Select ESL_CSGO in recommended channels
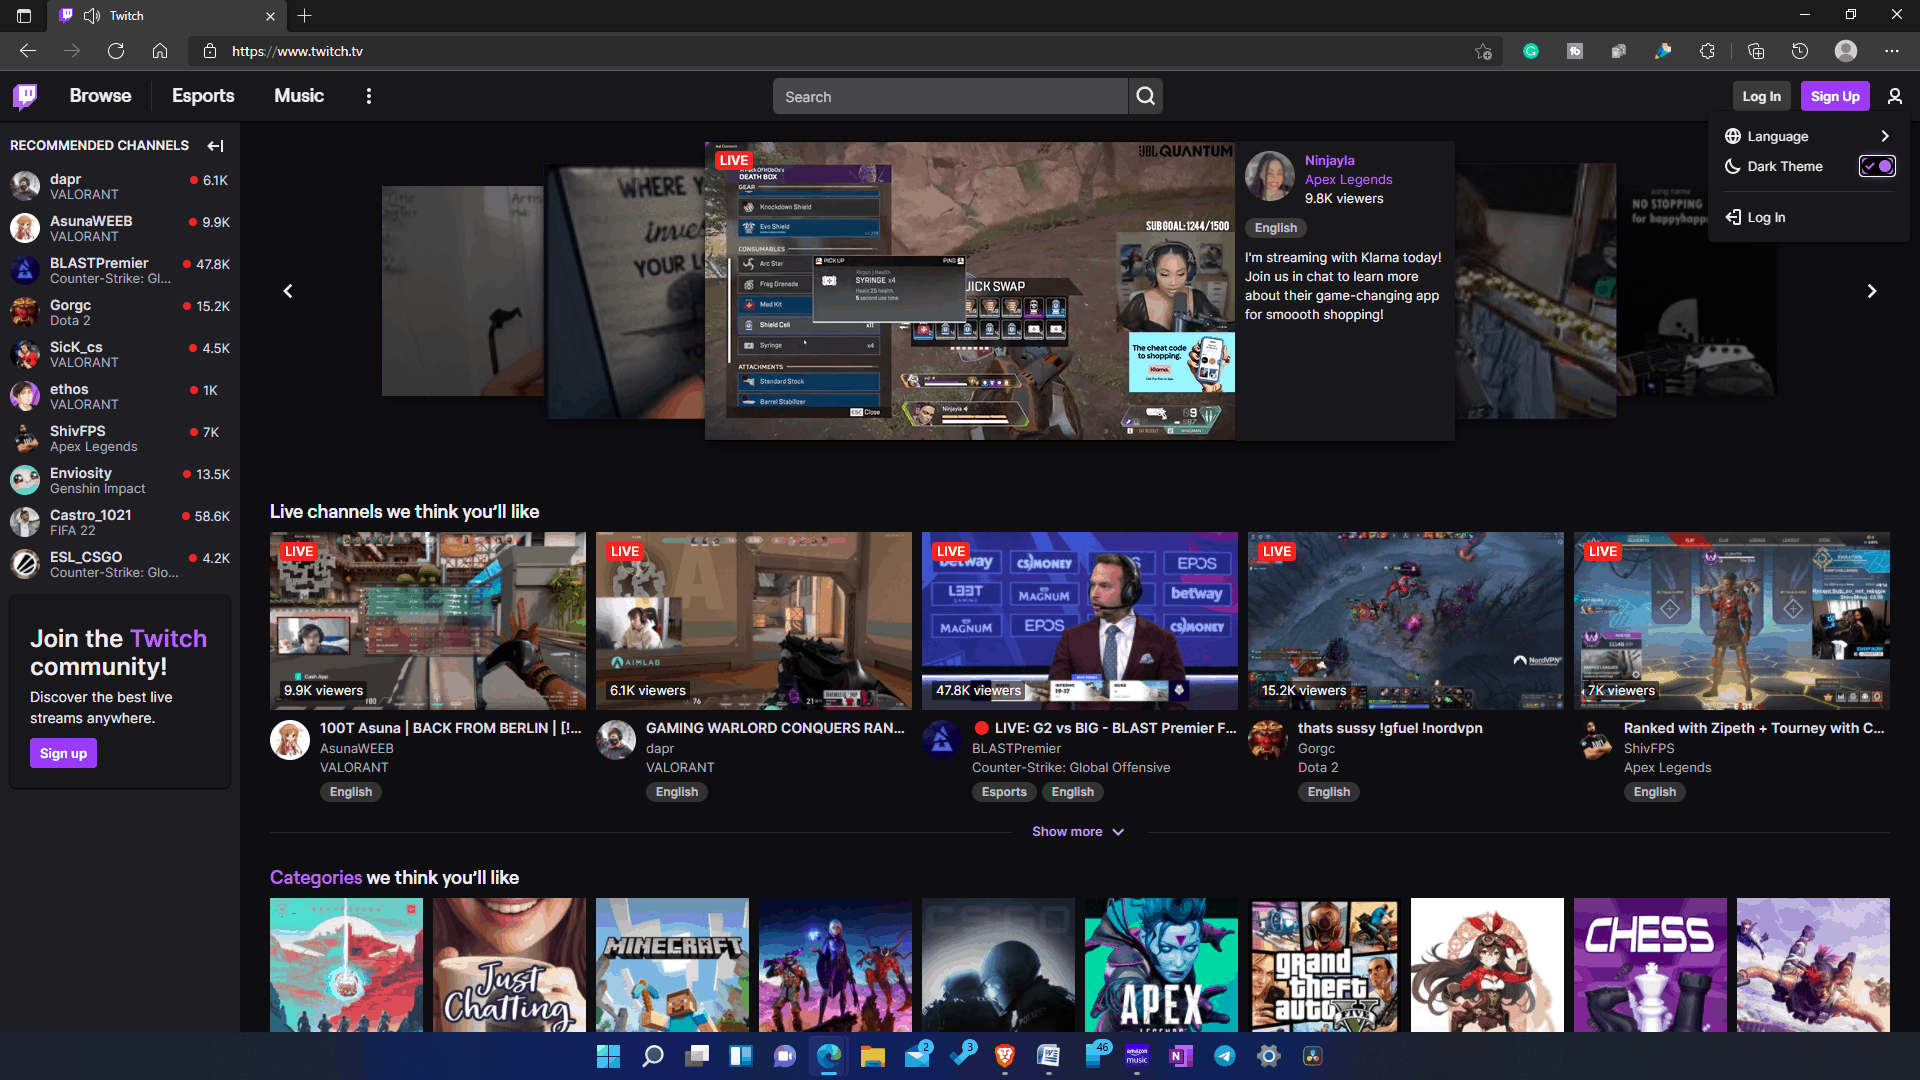The width and height of the screenshot is (1920, 1080). 120,564
